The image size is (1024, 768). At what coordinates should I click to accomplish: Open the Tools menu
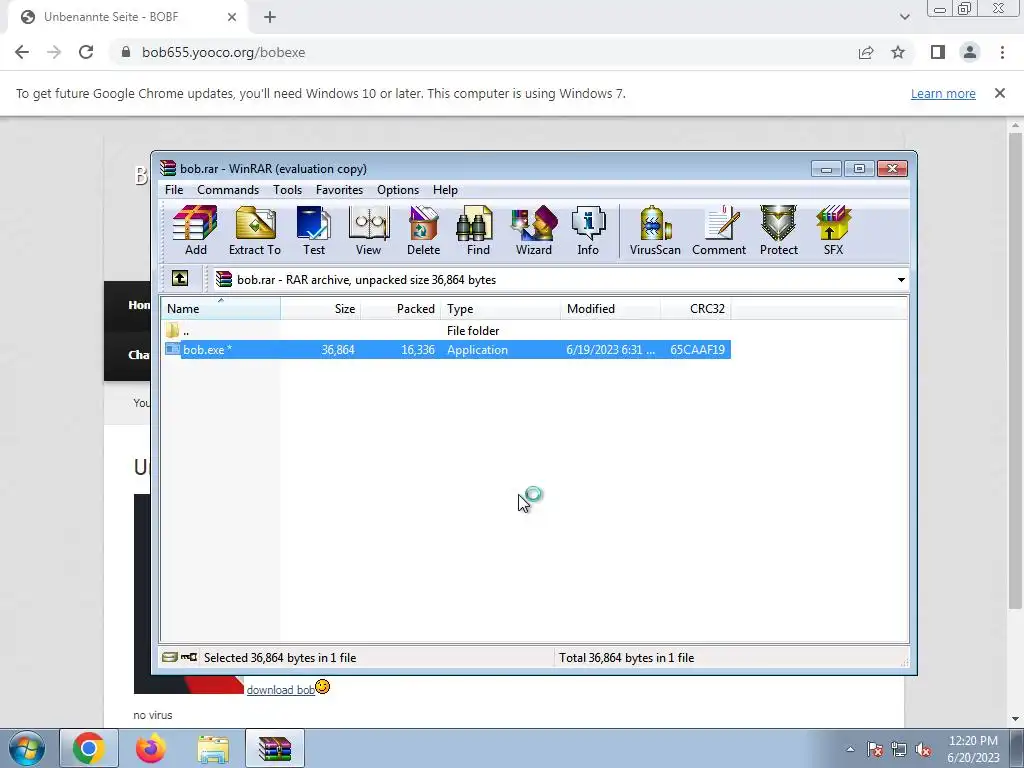click(x=287, y=189)
